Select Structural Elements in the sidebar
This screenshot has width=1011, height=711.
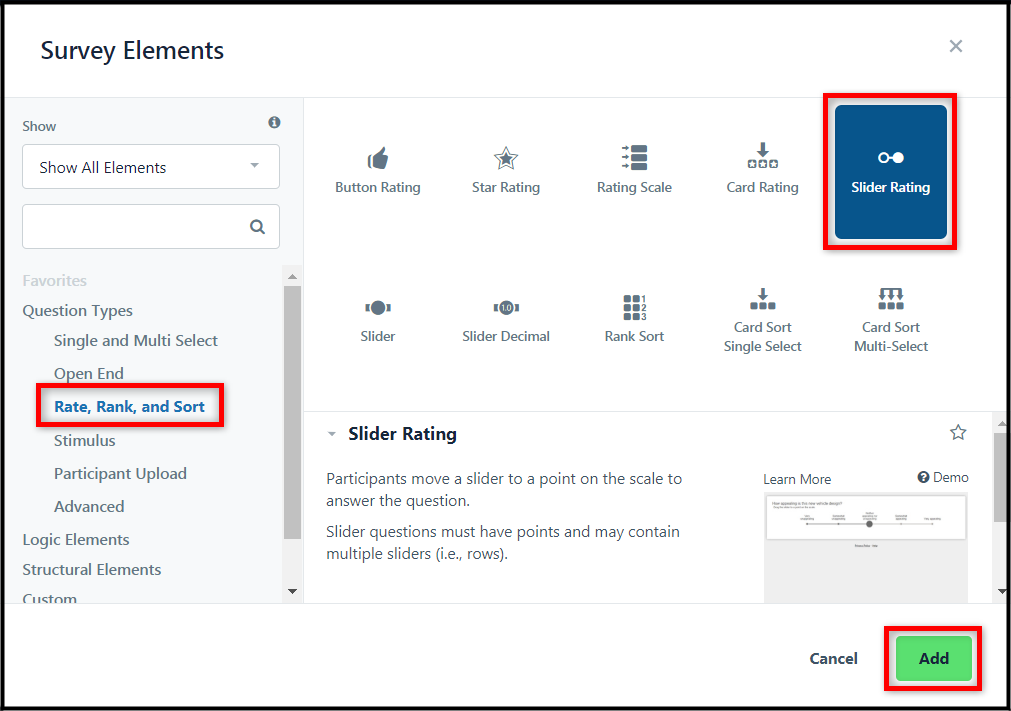coord(92,570)
